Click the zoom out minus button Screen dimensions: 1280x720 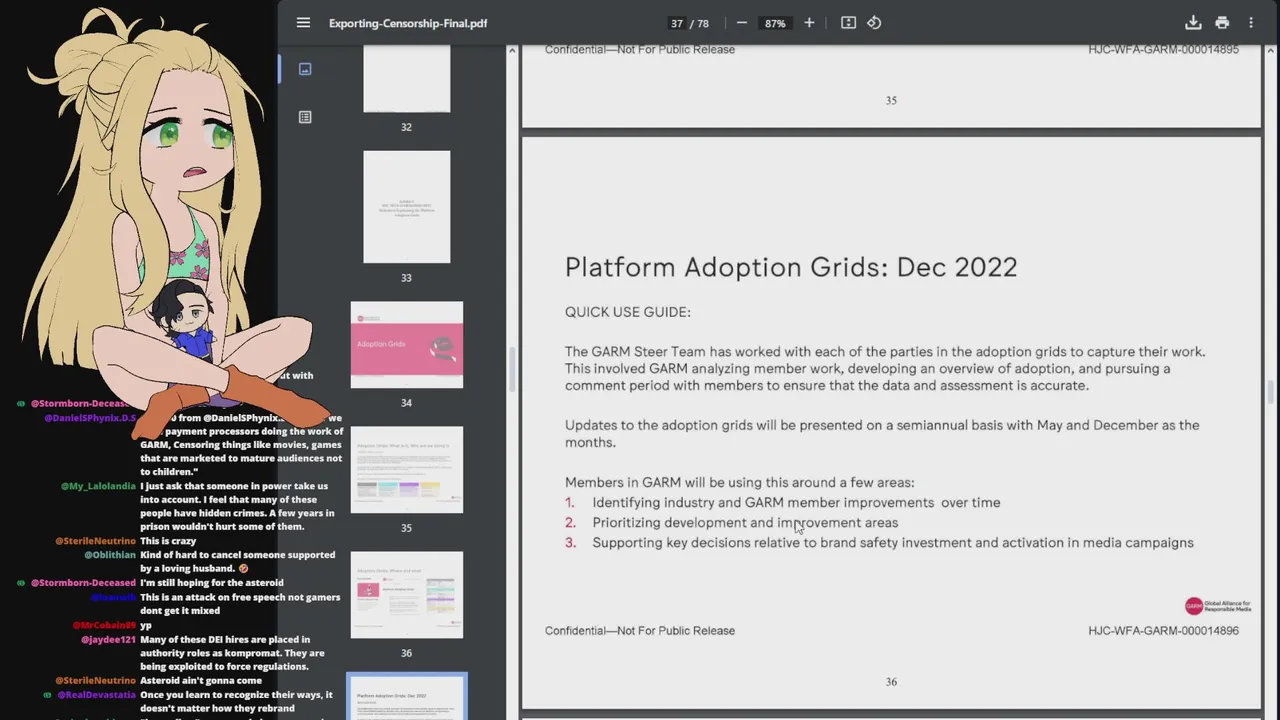click(741, 23)
